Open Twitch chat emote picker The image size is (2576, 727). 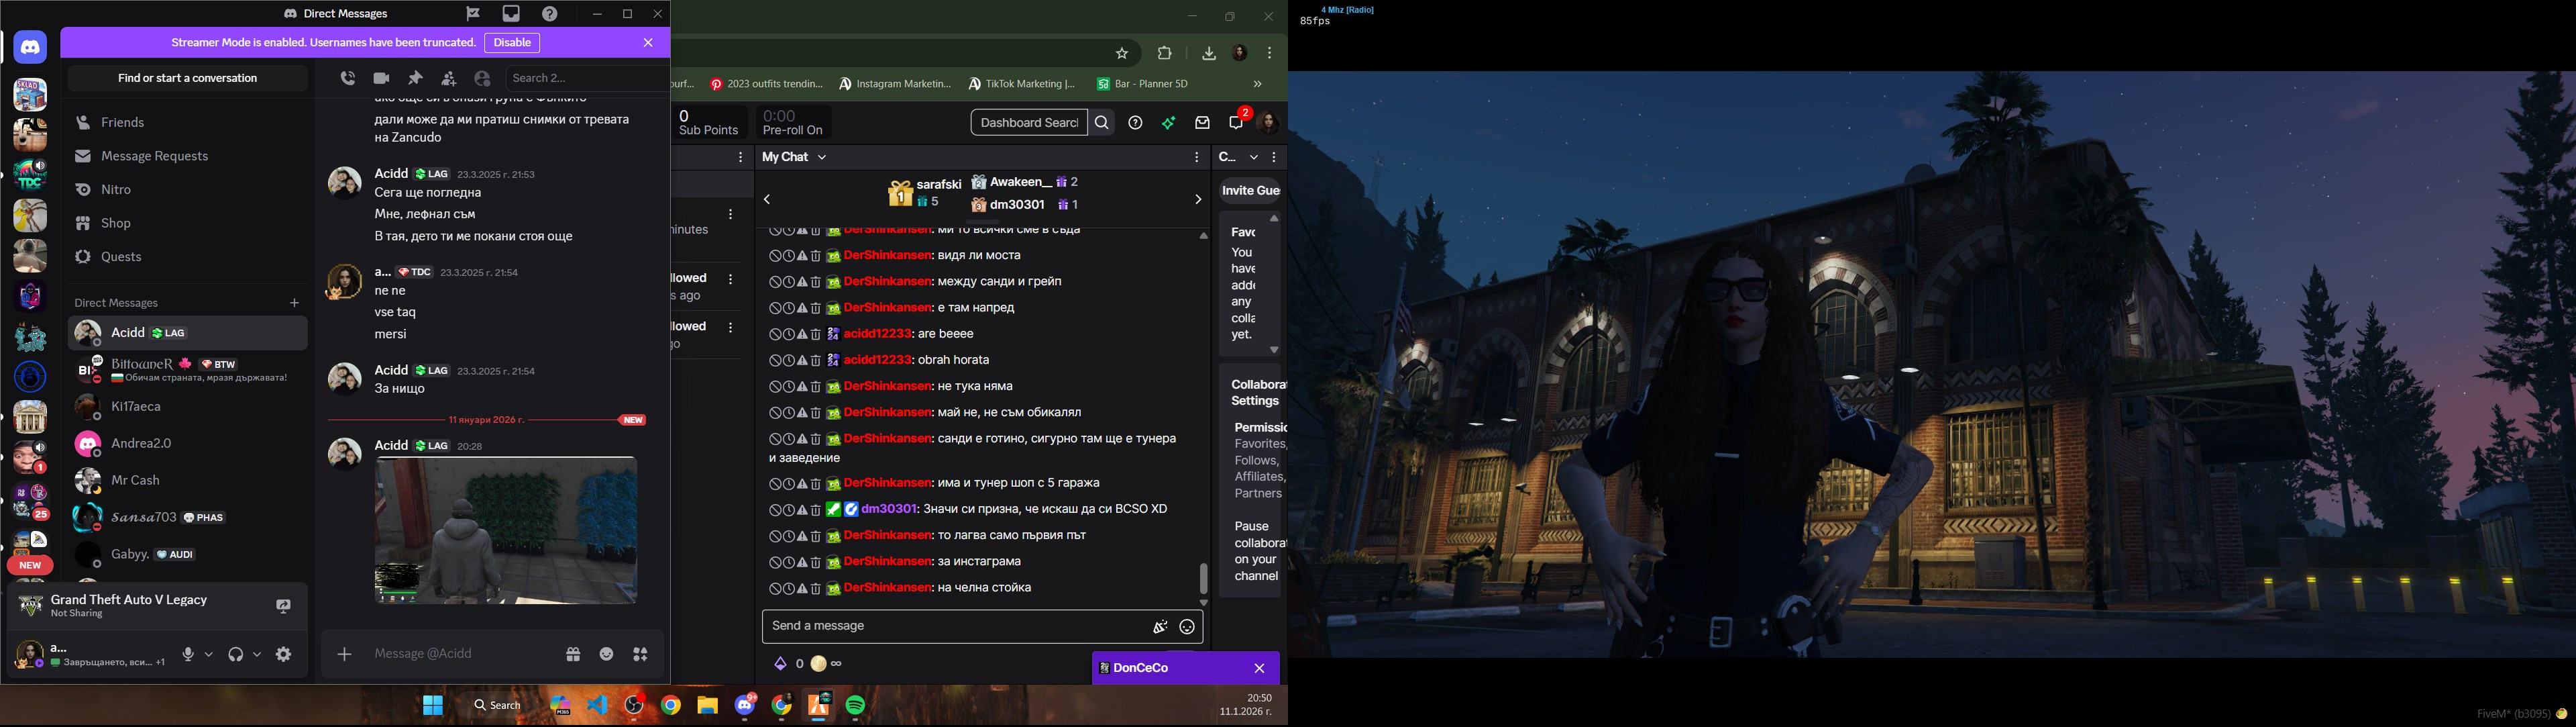coord(1187,627)
